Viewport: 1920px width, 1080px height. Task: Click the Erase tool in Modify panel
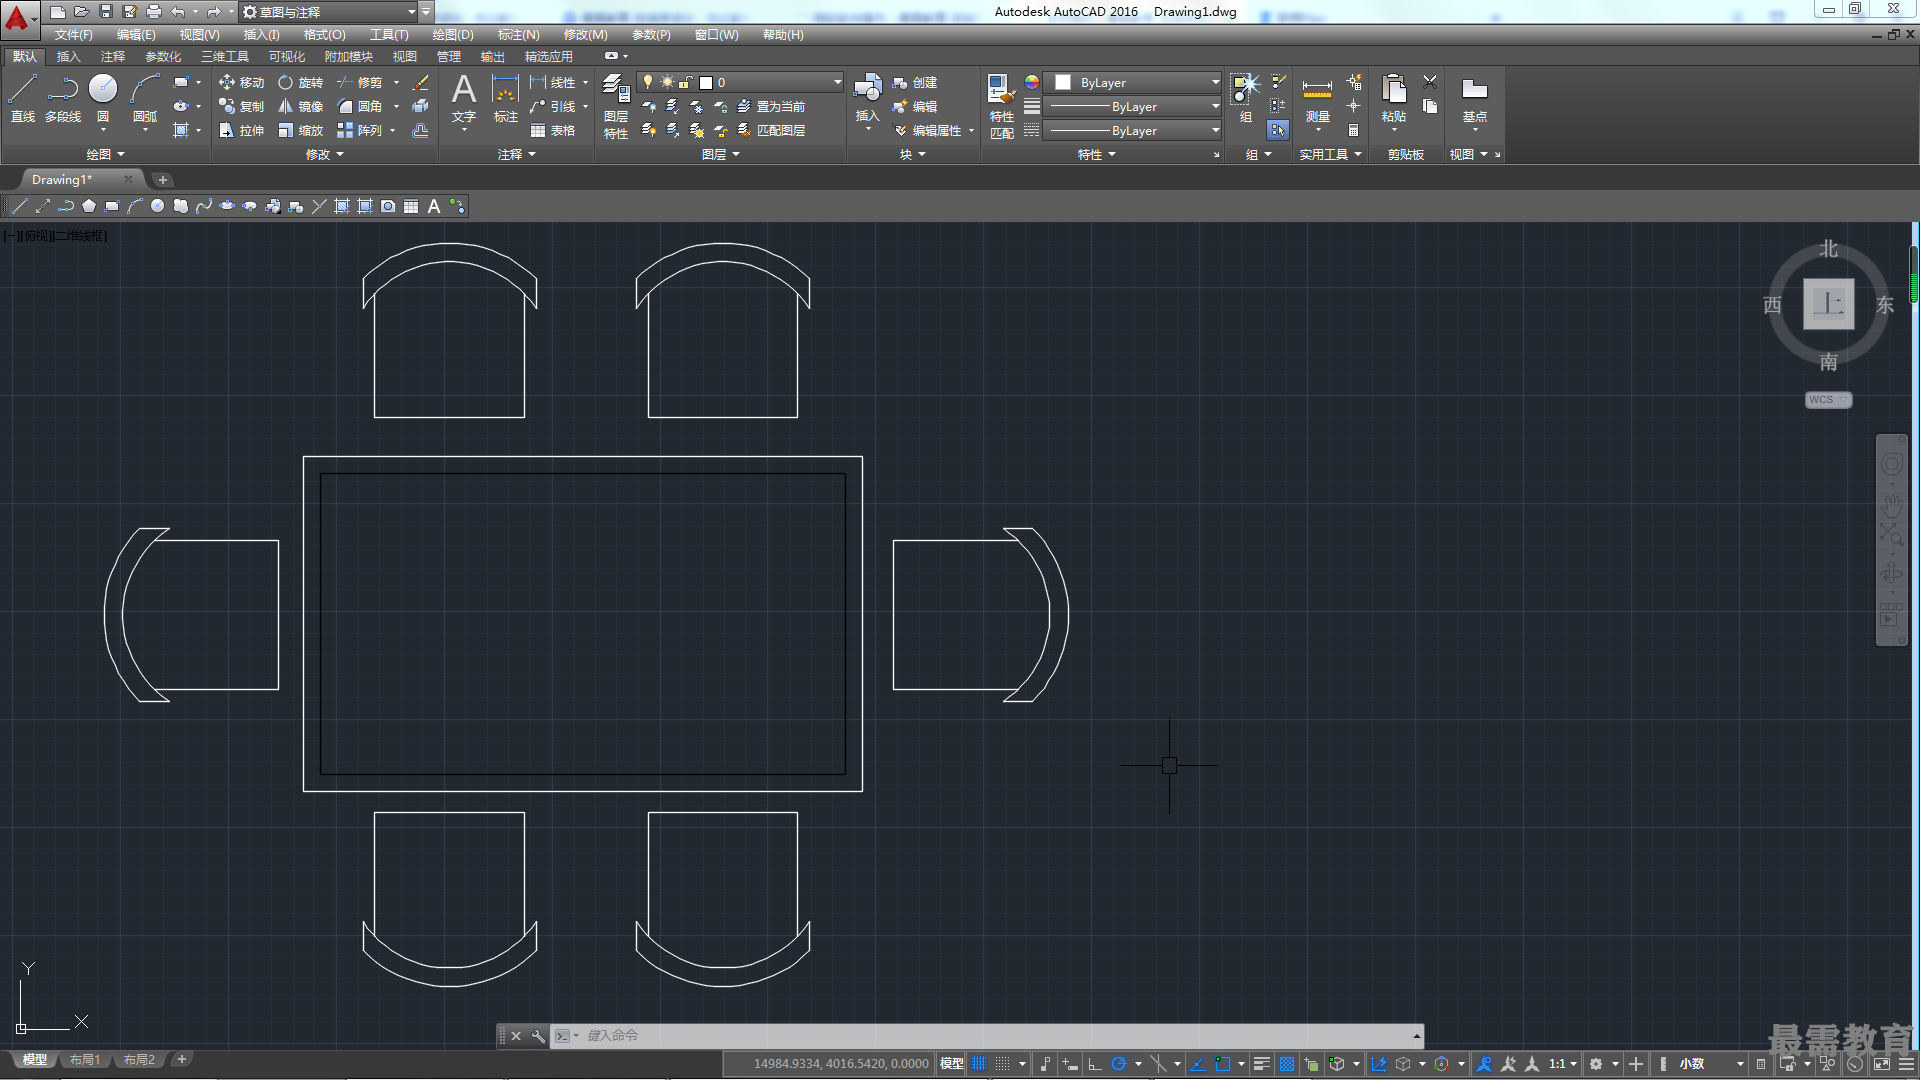click(x=421, y=82)
